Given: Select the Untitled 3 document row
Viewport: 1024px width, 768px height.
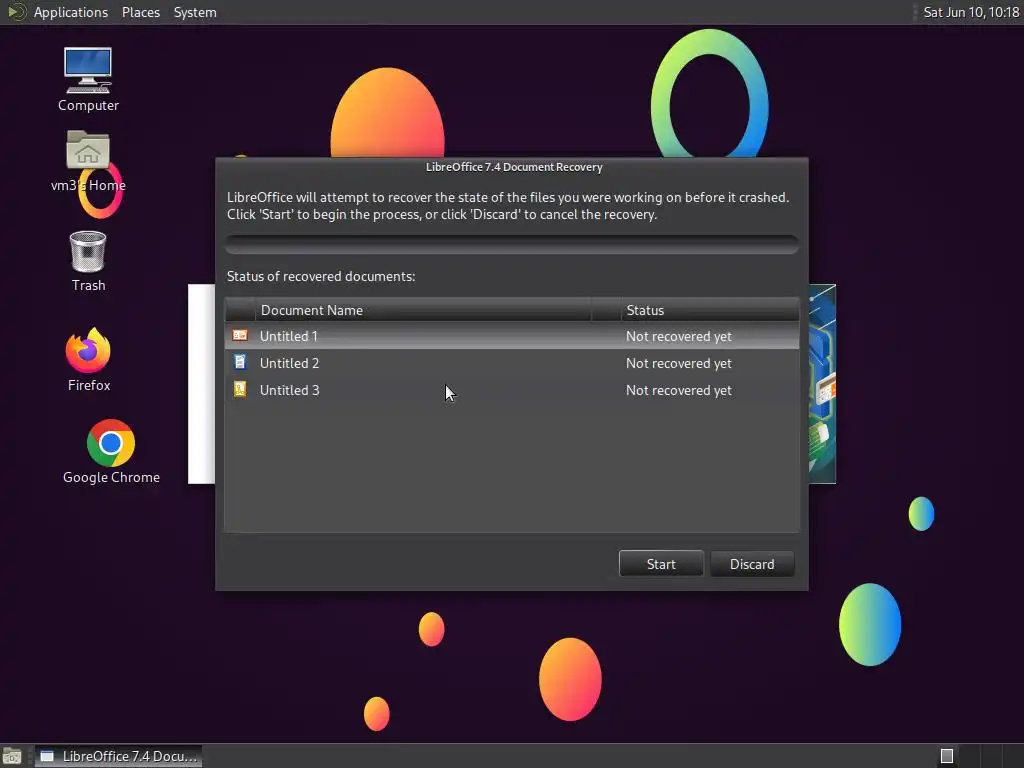Looking at the screenshot, I should pos(512,390).
